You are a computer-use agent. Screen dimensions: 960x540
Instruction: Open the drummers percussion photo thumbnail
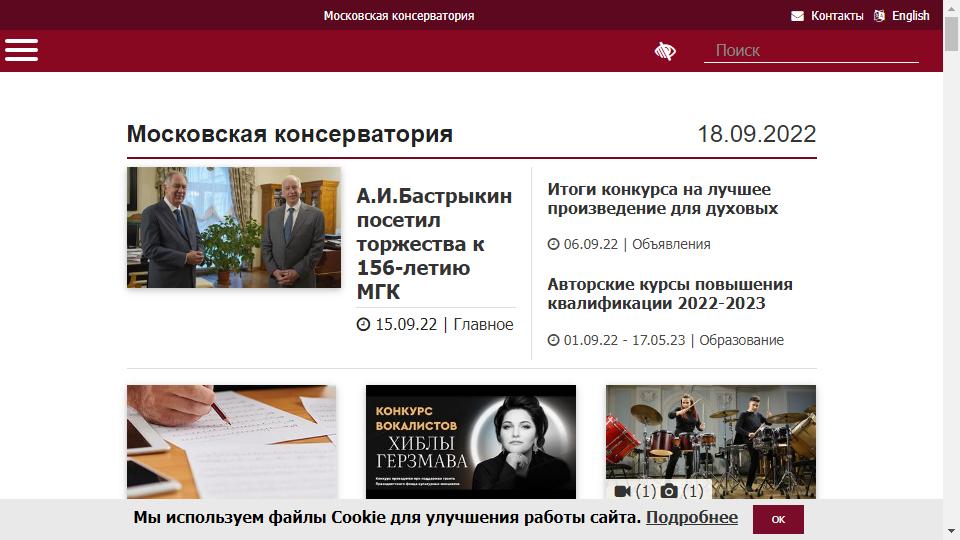pos(711,441)
